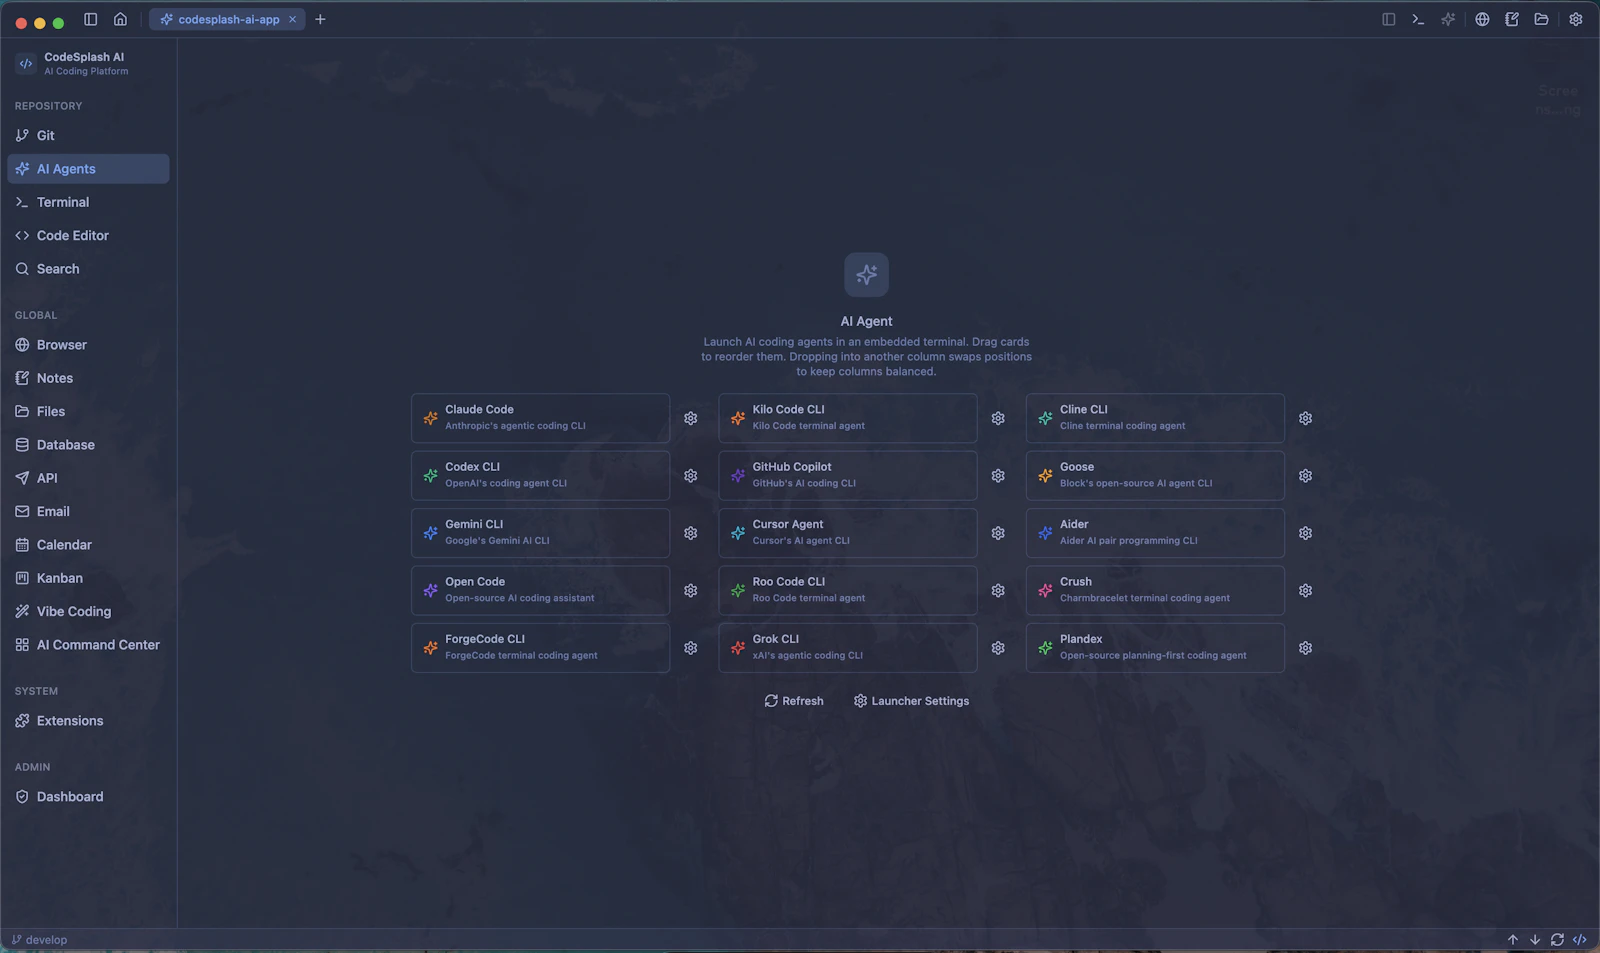Click the develop branch in status bar

(39, 940)
